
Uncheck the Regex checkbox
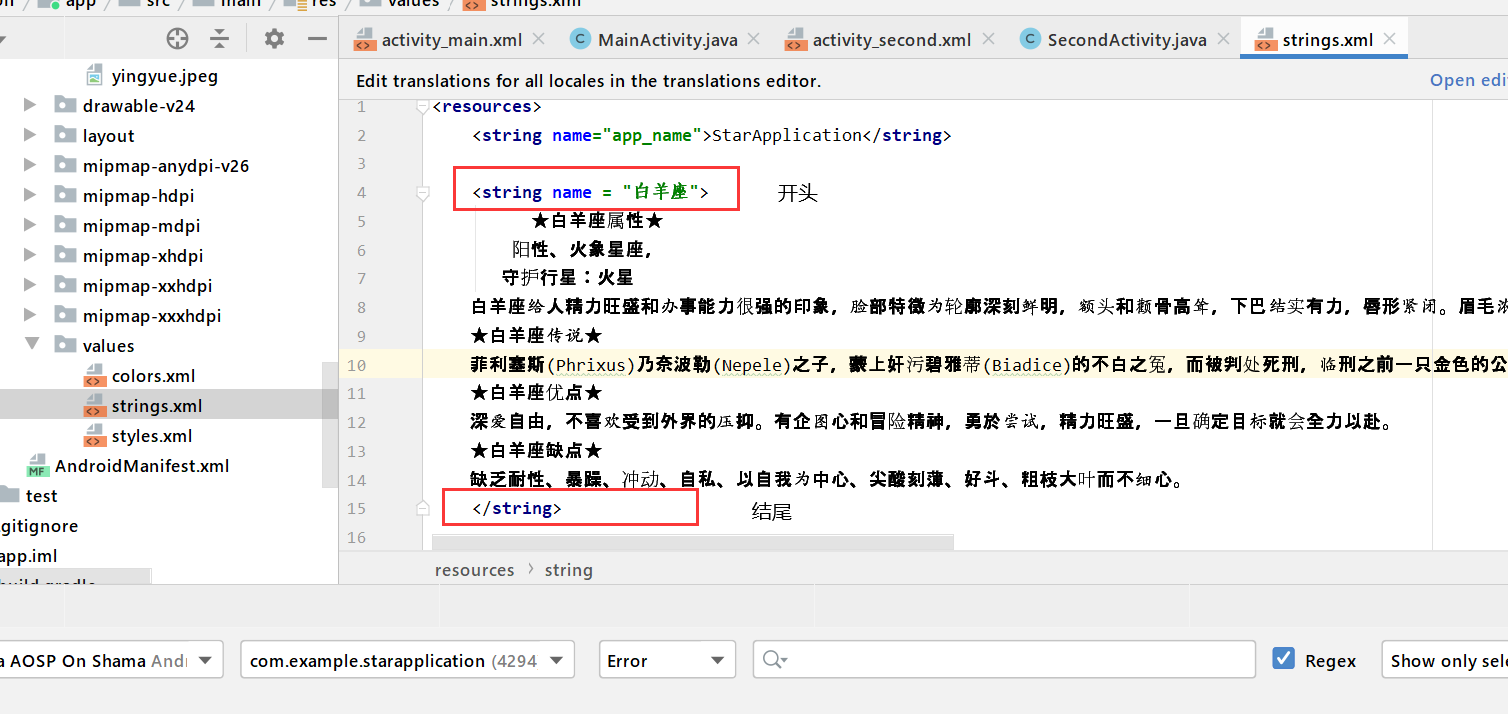pyautogui.click(x=1283, y=658)
